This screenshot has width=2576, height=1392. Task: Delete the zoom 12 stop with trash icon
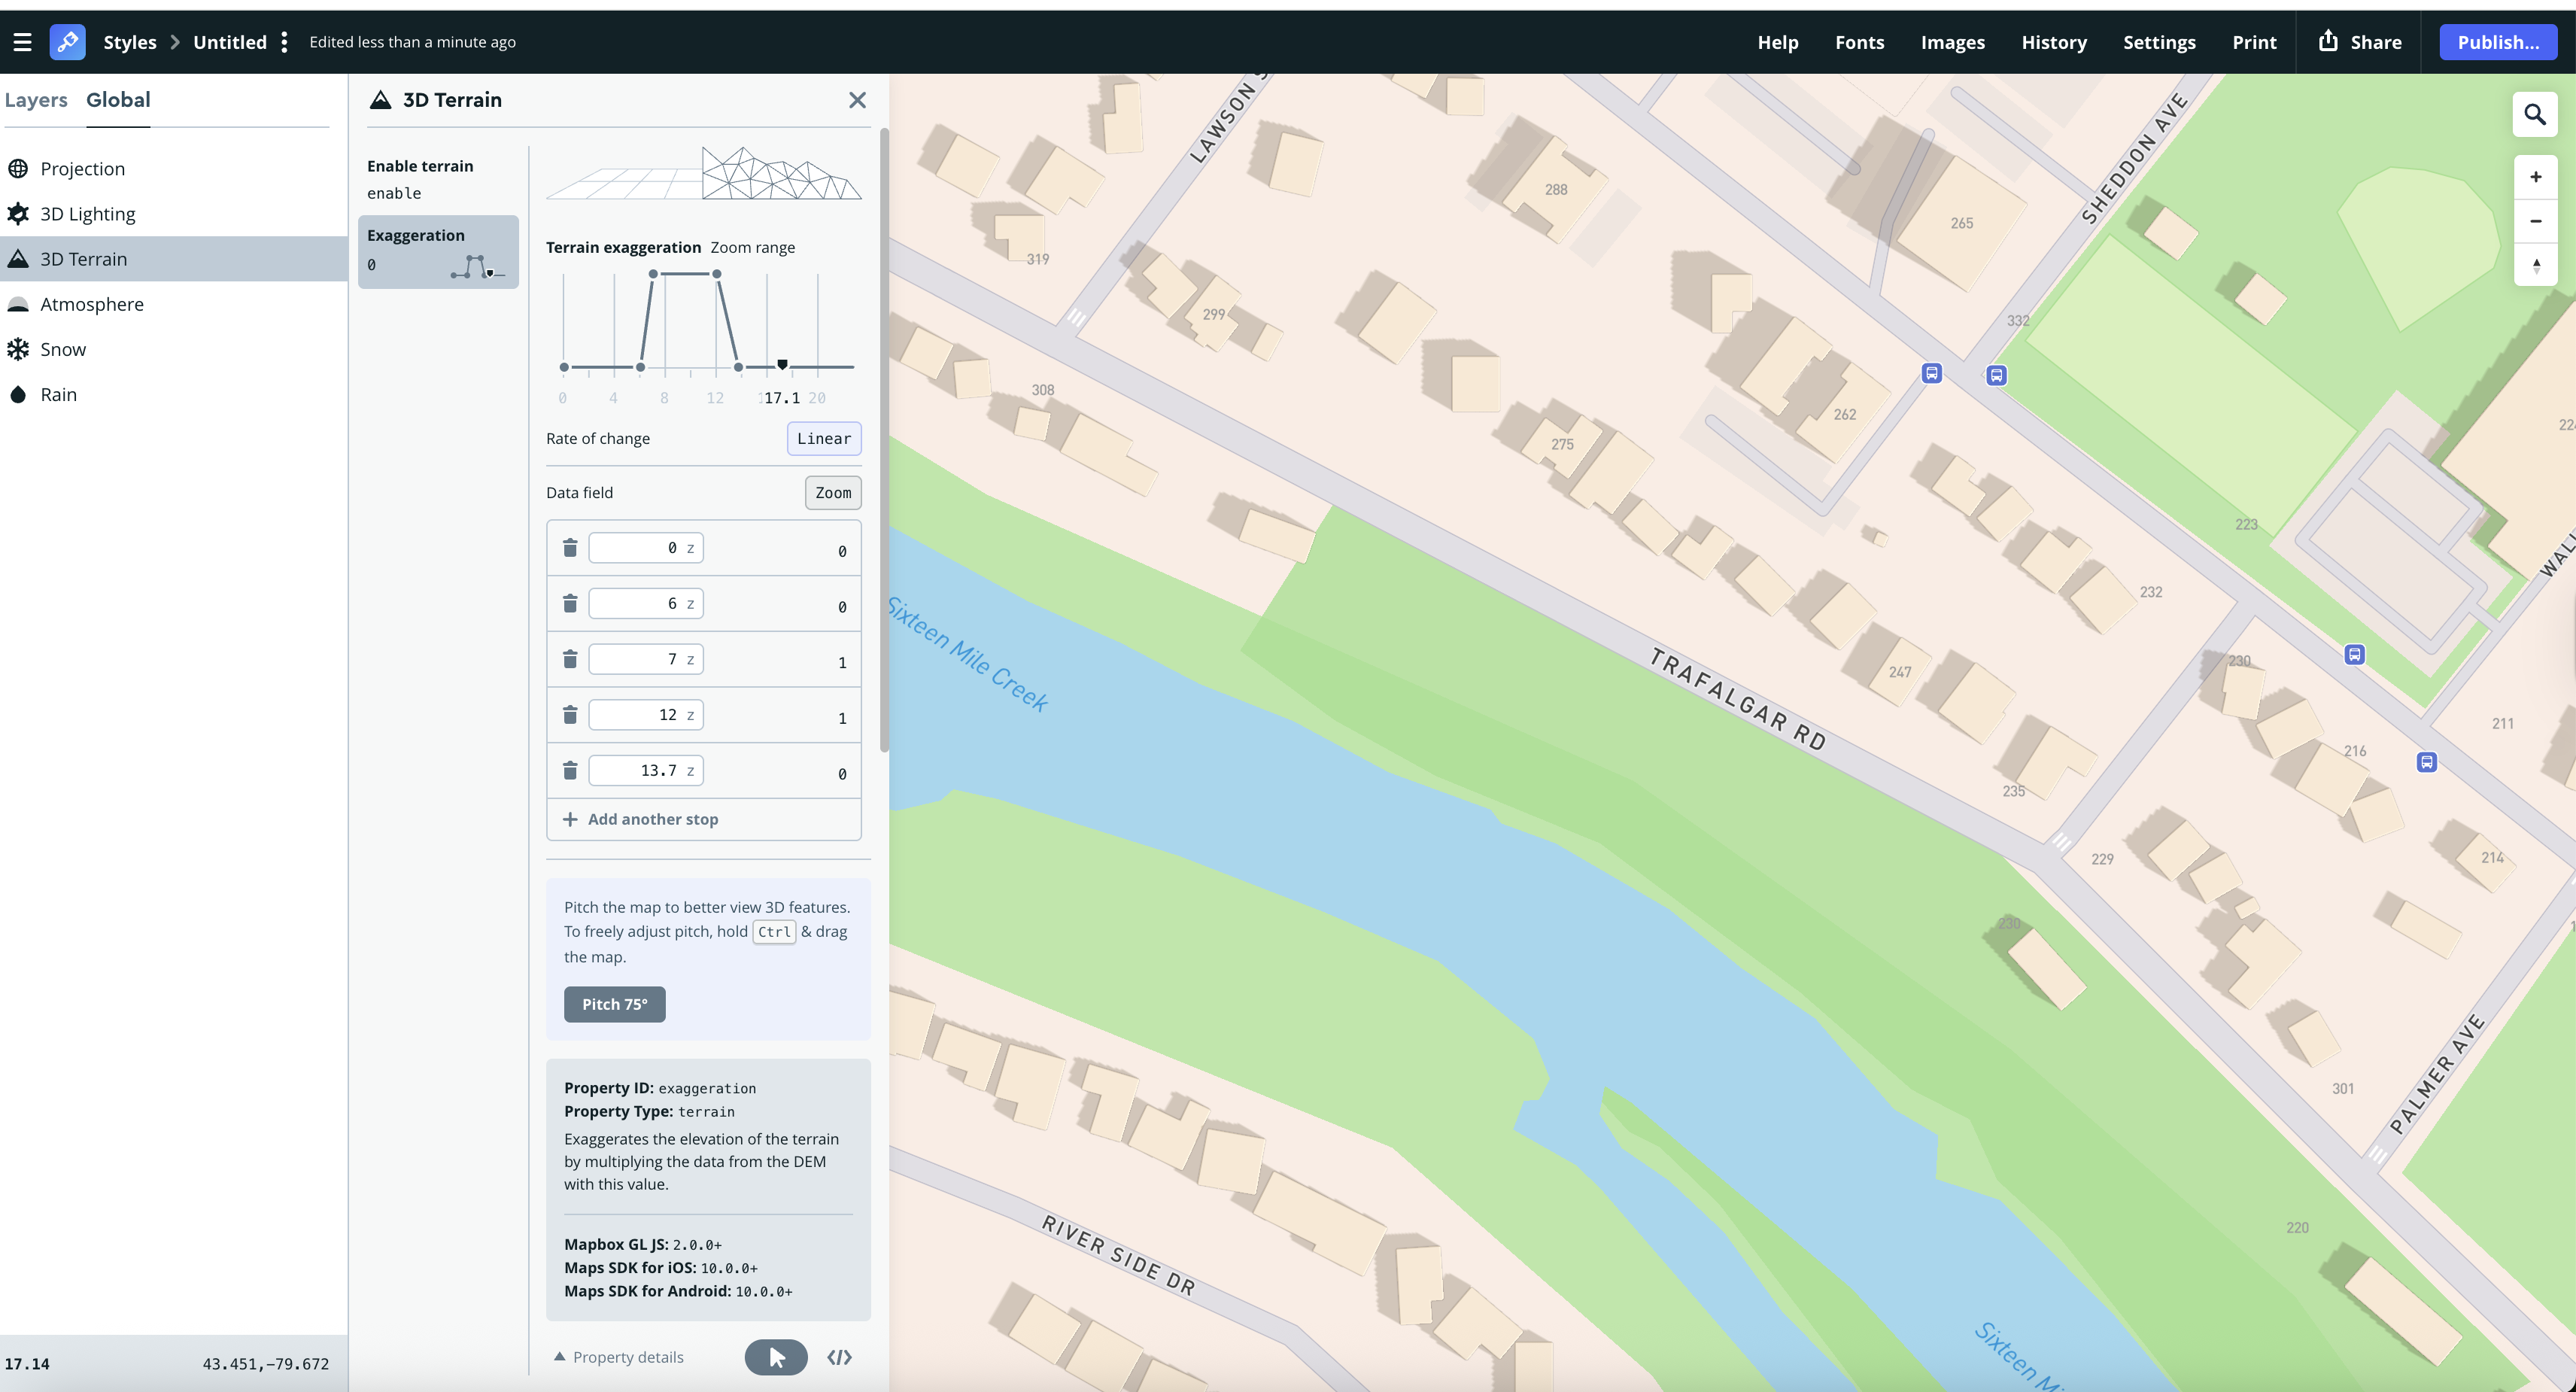click(x=570, y=714)
